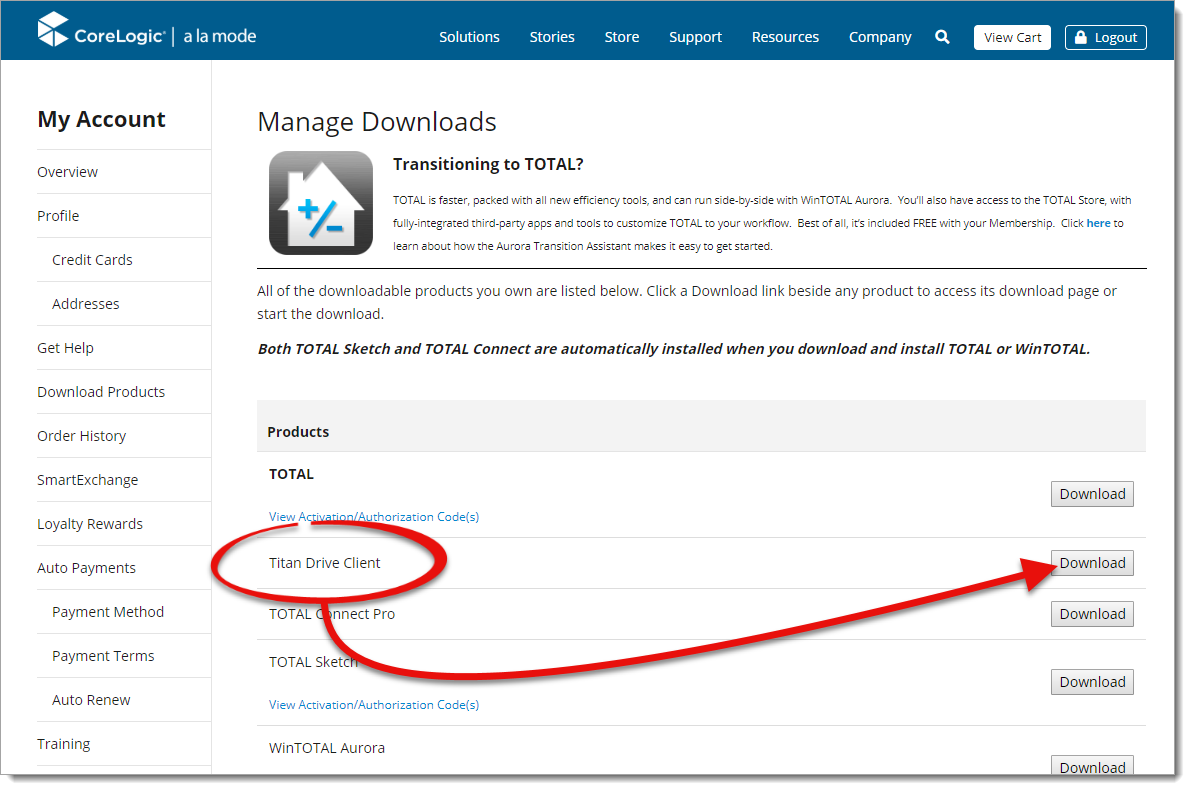Go to the Store menu item
Screen dimensions: 1190x790
coord(621,37)
